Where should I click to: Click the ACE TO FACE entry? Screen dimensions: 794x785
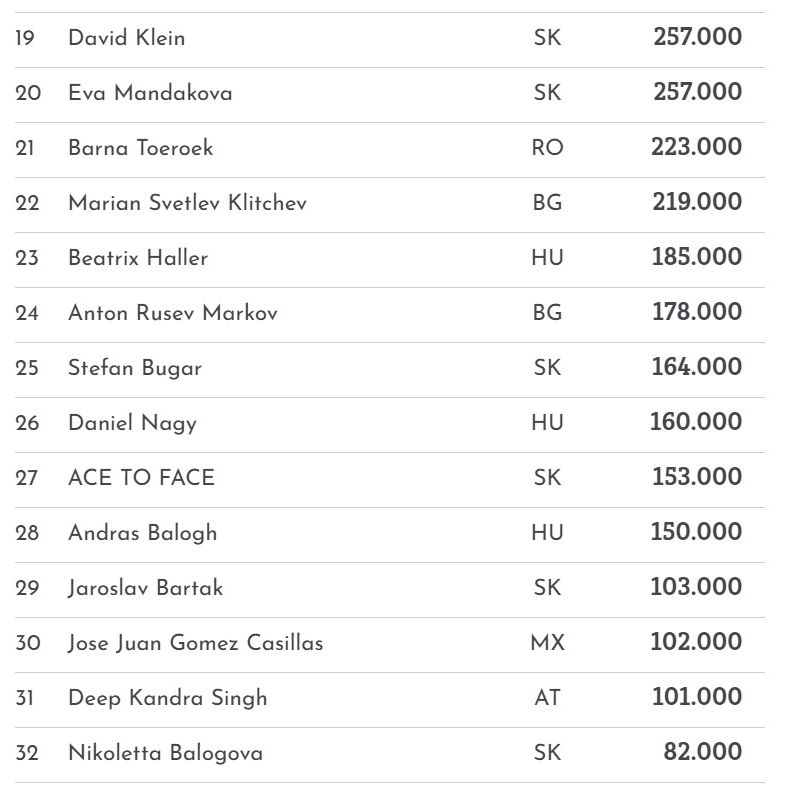[x=141, y=478]
